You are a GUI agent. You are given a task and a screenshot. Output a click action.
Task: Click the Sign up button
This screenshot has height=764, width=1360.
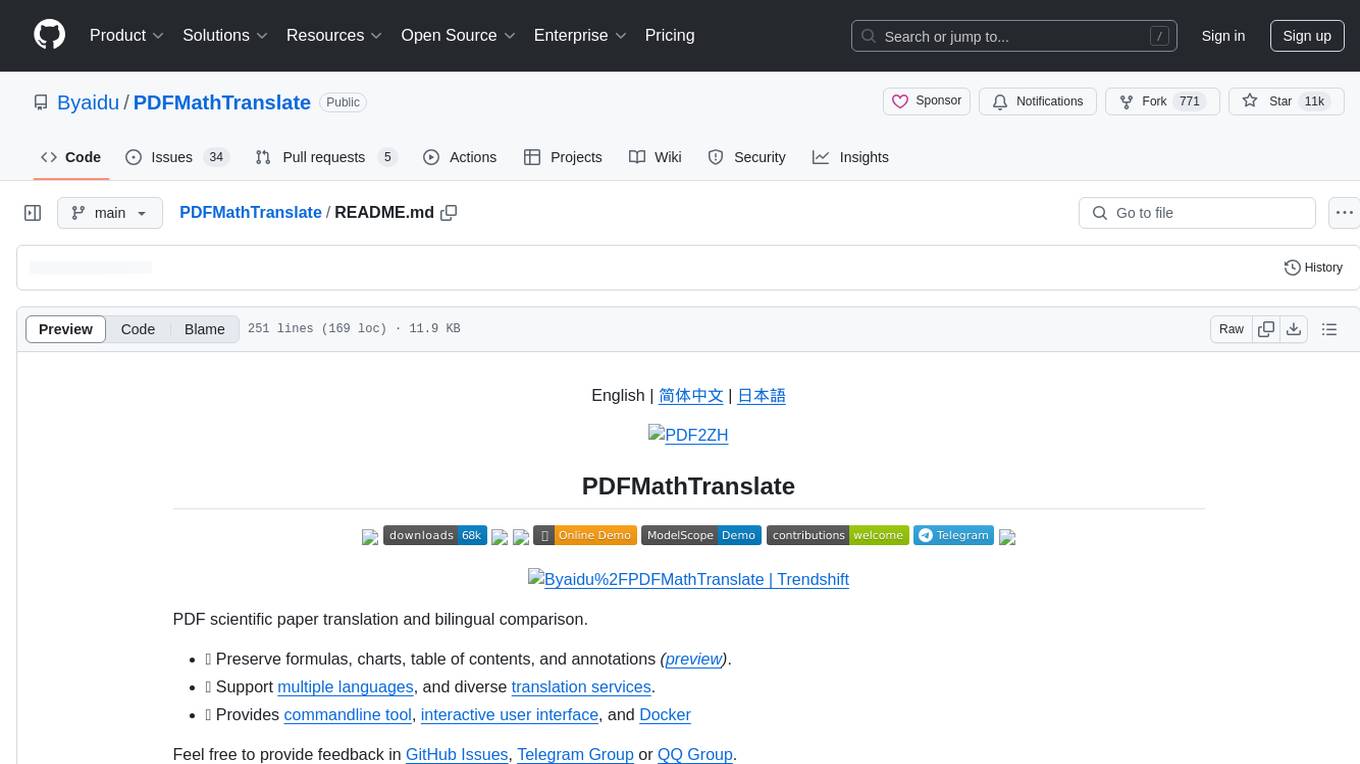click(1307, 36)
